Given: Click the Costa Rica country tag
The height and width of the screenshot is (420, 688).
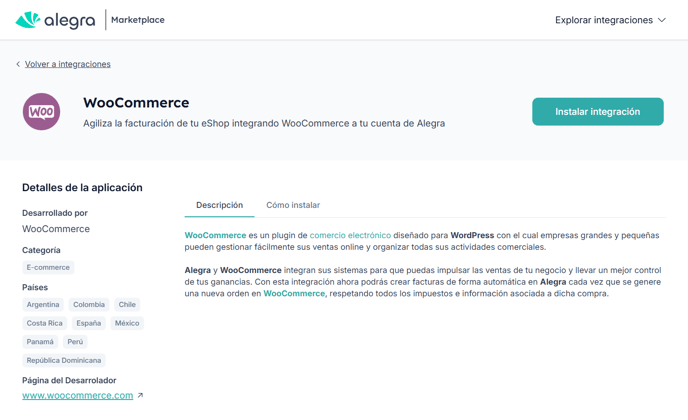Looking at the screenshot, I should 45,323.
